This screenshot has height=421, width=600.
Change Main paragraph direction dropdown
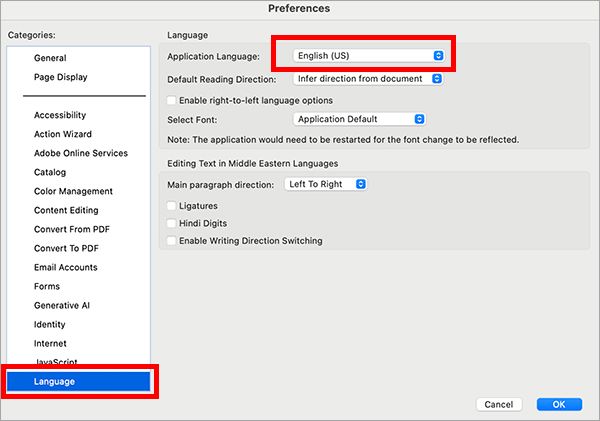pyautogui.click(x=326, y=184)
